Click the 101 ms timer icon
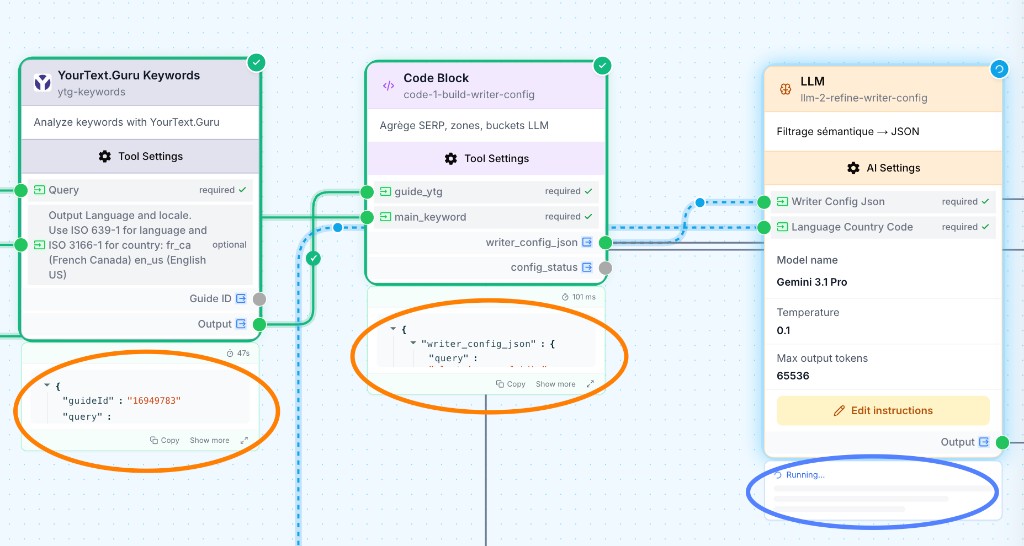 tap(566, 297)
